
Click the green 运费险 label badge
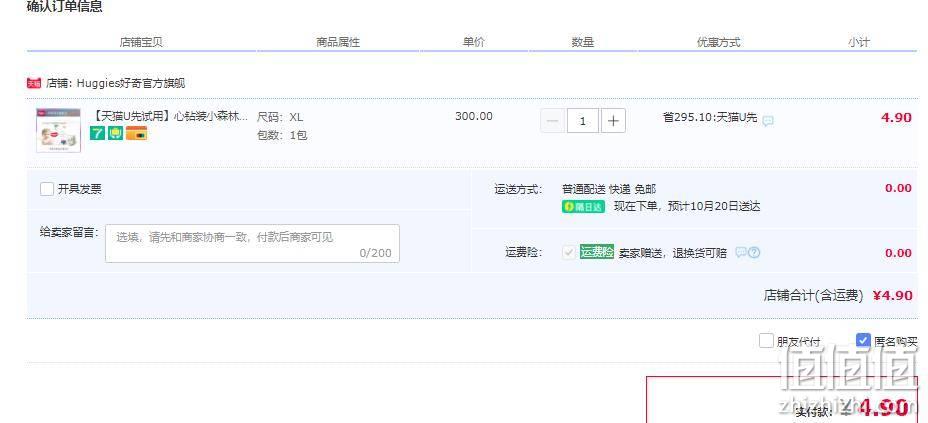pyautogui.click(x=597, y=251)
